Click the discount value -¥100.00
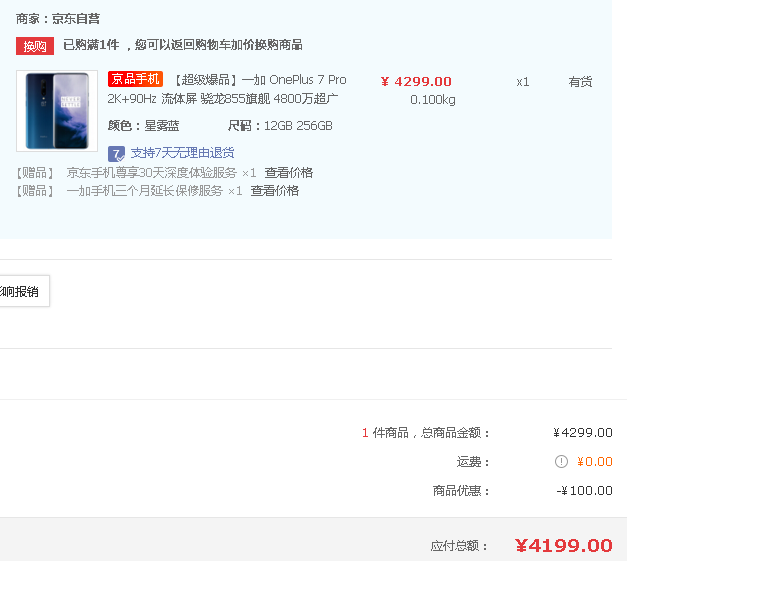768x614 pixels. (584, 491)
